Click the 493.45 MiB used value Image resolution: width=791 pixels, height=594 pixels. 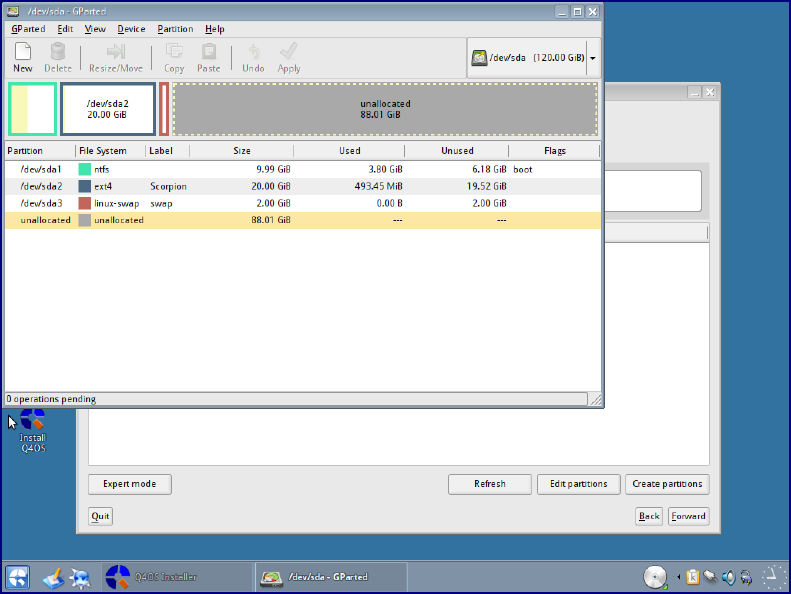(378, 186)
